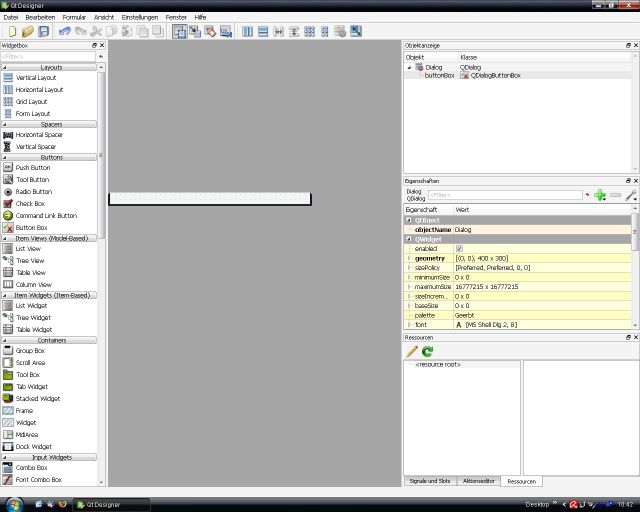Click the Save form disk icon
This screenshot has height=512, width=640.
point(43,32)
